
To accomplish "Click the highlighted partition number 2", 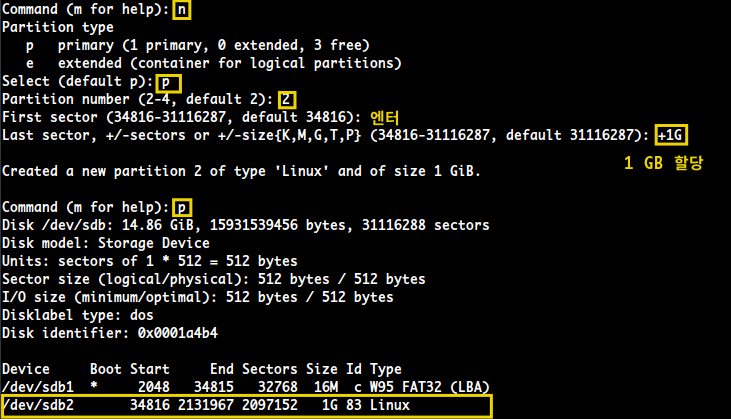I will click(x=287, y=99).
